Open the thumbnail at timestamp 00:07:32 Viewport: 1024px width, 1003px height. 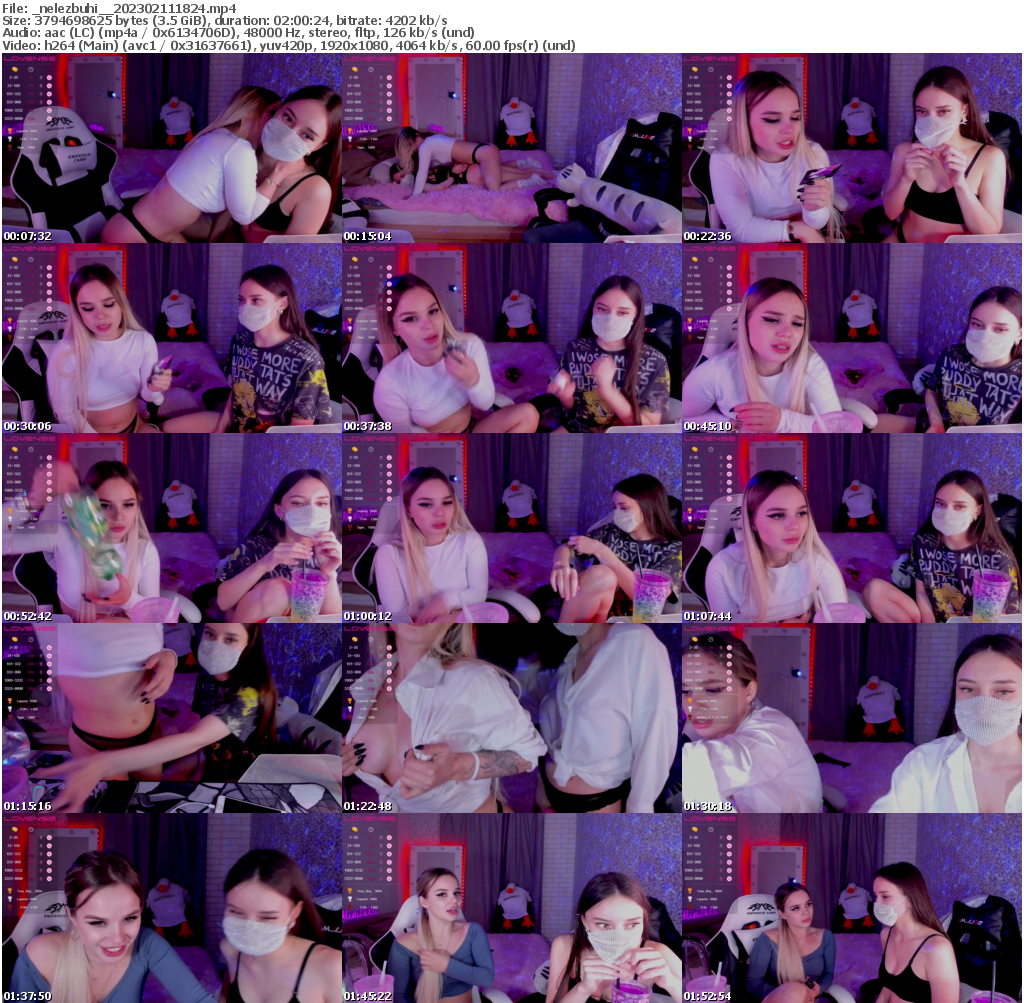pos(171,148)
